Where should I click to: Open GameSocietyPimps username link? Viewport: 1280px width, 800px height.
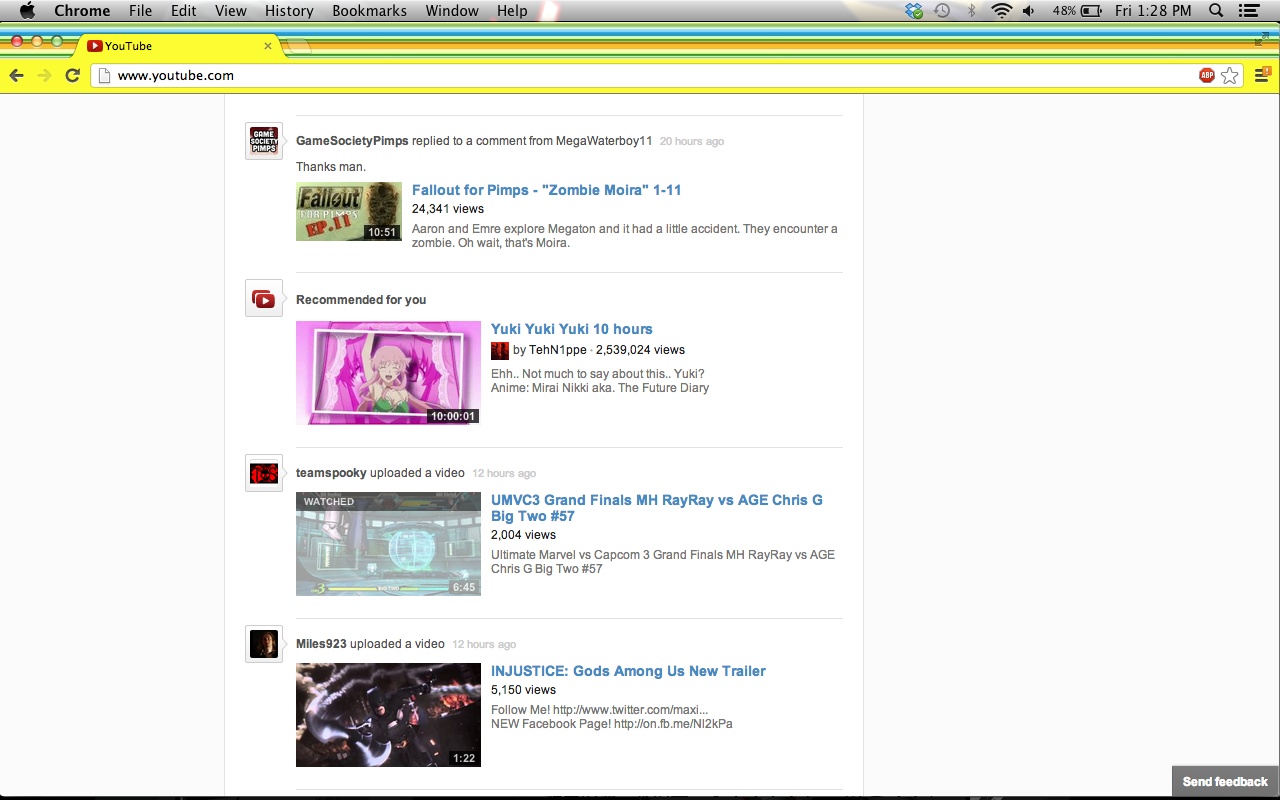point(352,141)
